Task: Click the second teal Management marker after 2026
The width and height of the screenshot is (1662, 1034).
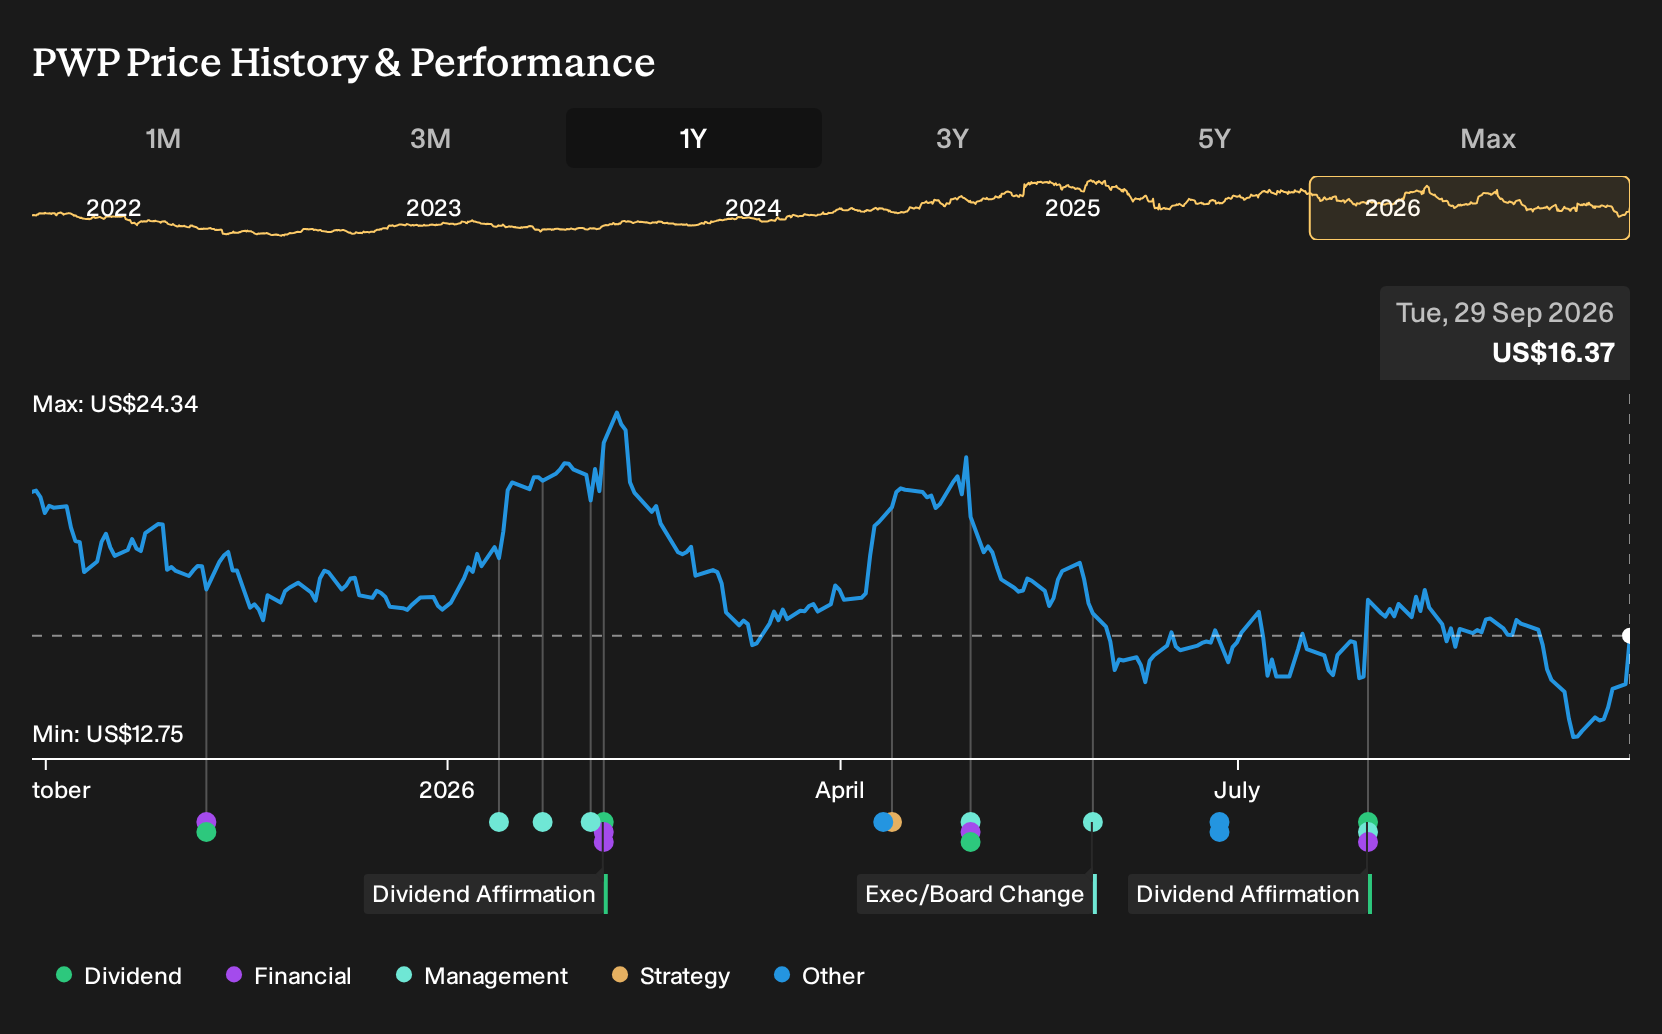Action: [x=543, y=822]
